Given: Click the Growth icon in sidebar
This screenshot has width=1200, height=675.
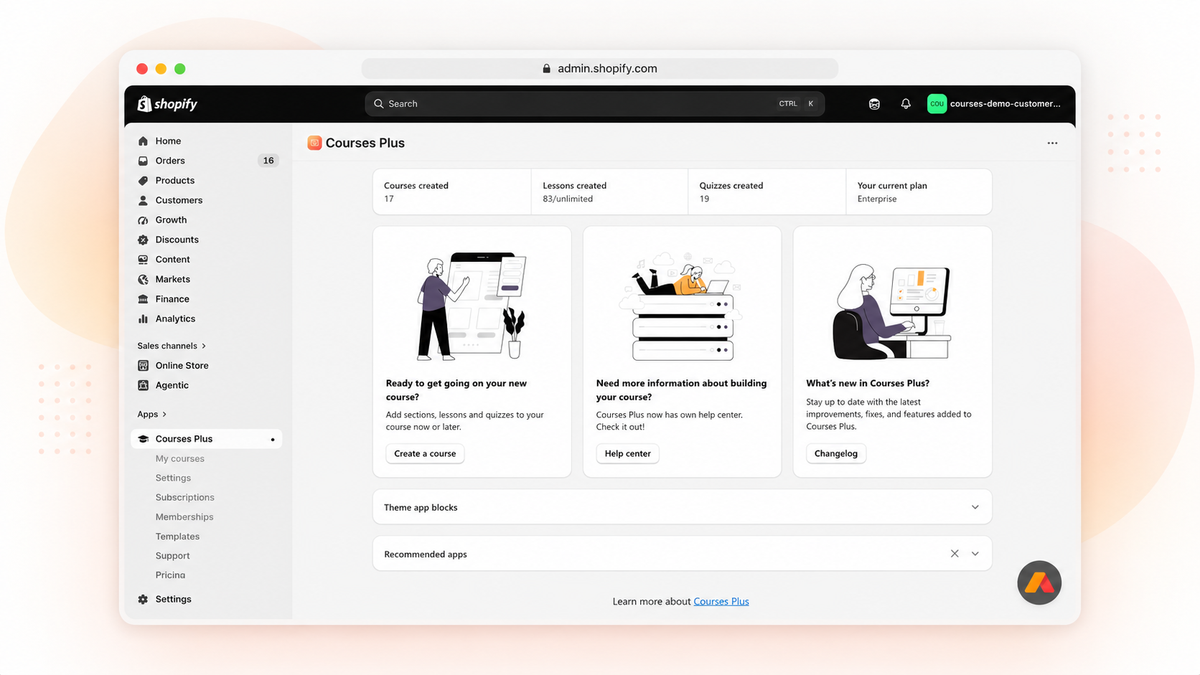Looking at the screenshot, I should [143, 220].
